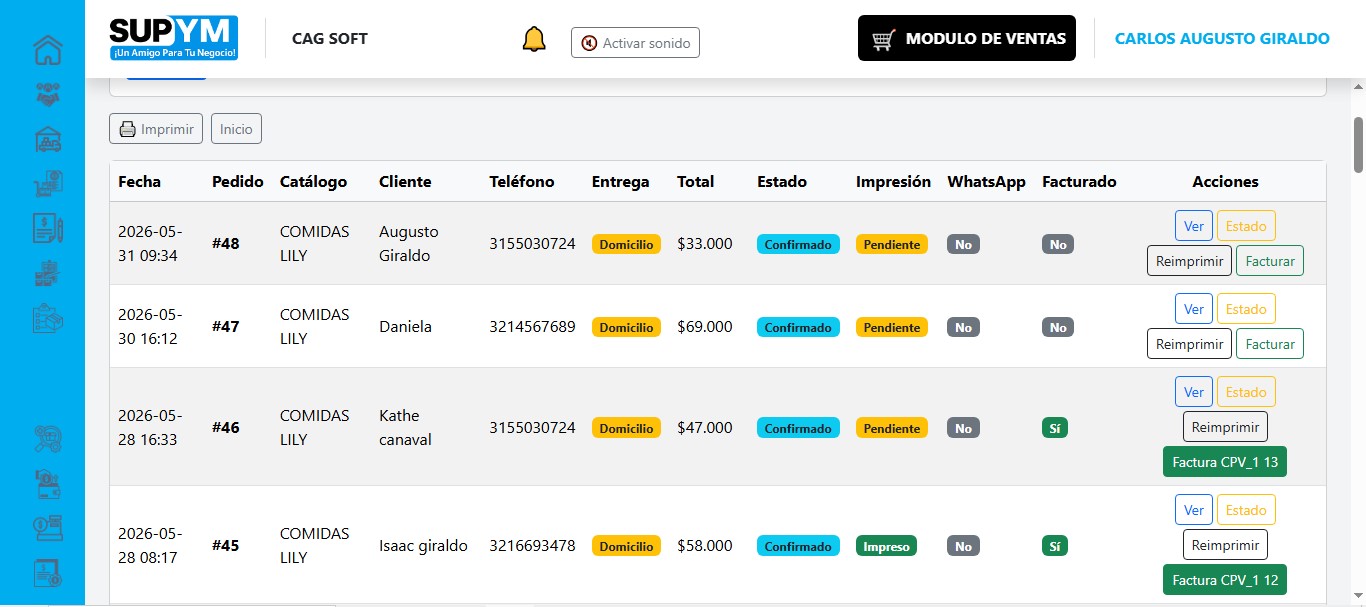
Task: Select order number #48
Action: point(226,244)
